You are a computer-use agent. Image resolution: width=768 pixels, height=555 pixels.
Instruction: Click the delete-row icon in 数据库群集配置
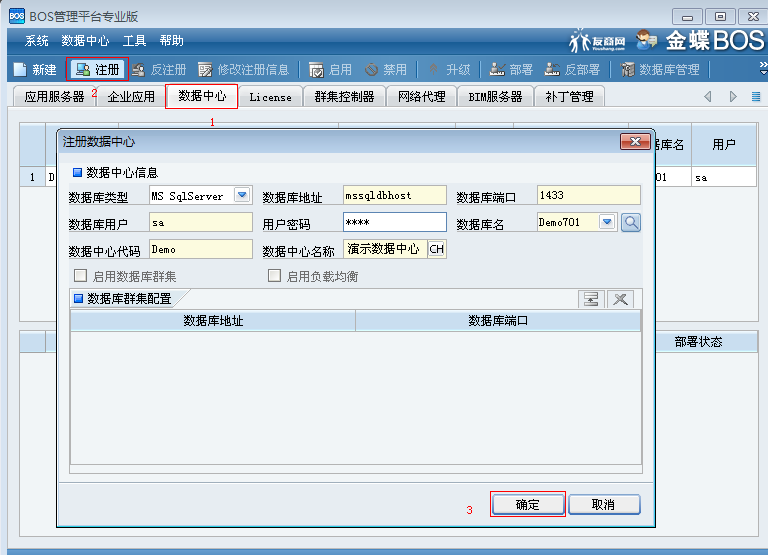pos(620,299)
